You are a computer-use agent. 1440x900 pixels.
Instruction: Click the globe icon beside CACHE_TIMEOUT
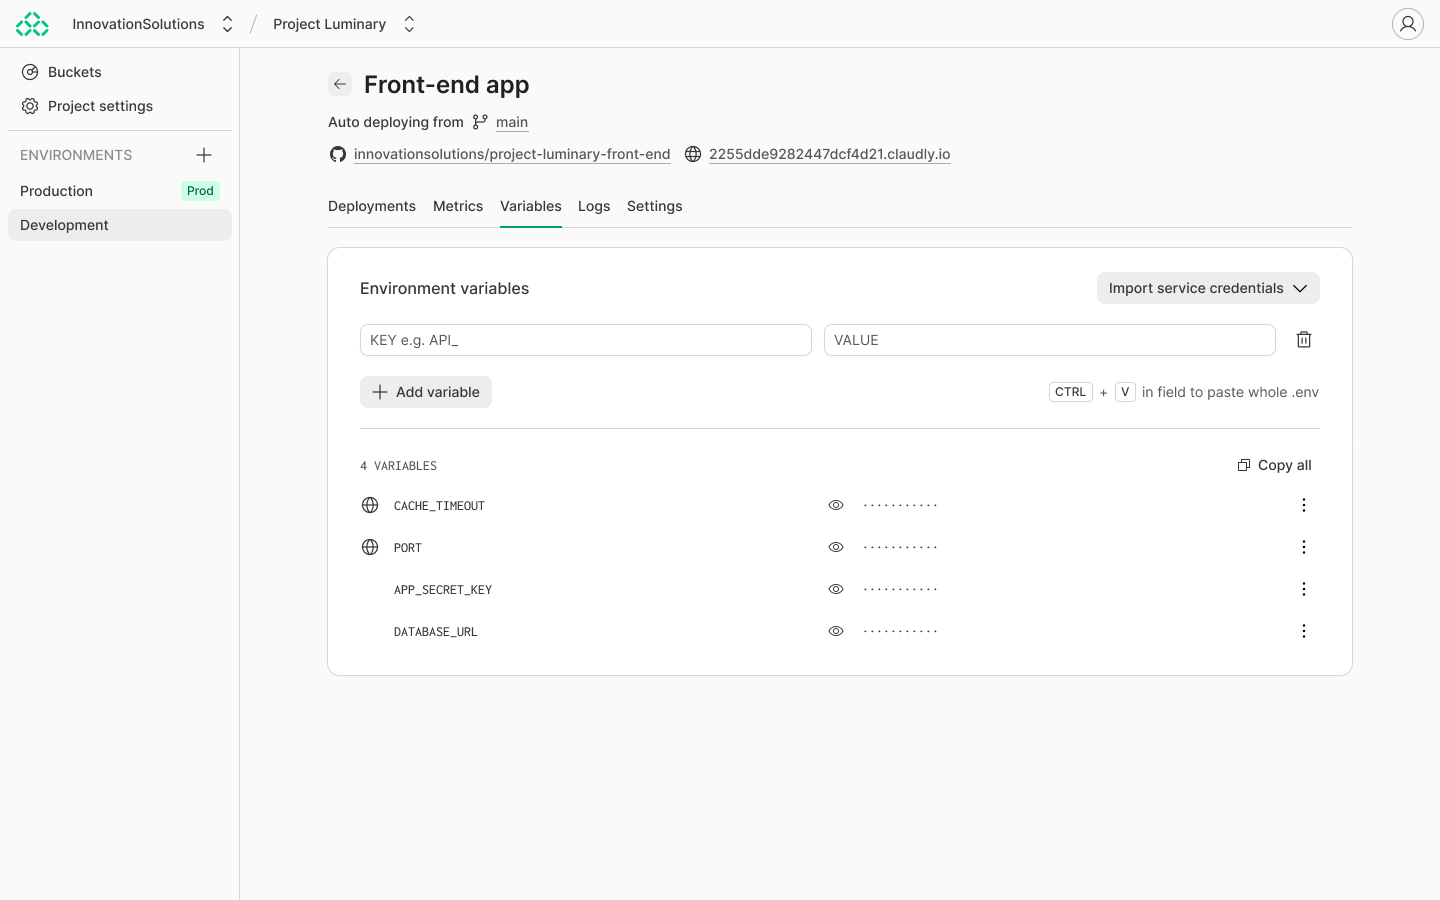370,505
